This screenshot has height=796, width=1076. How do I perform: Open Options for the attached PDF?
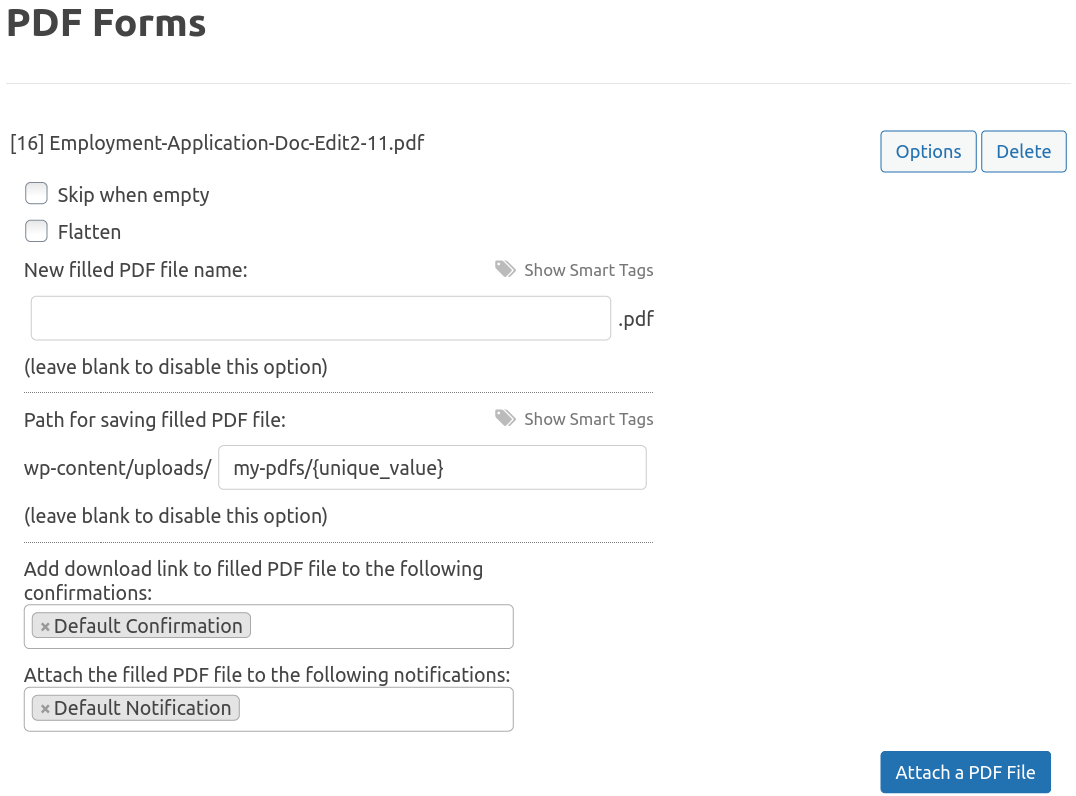point(928,152)
